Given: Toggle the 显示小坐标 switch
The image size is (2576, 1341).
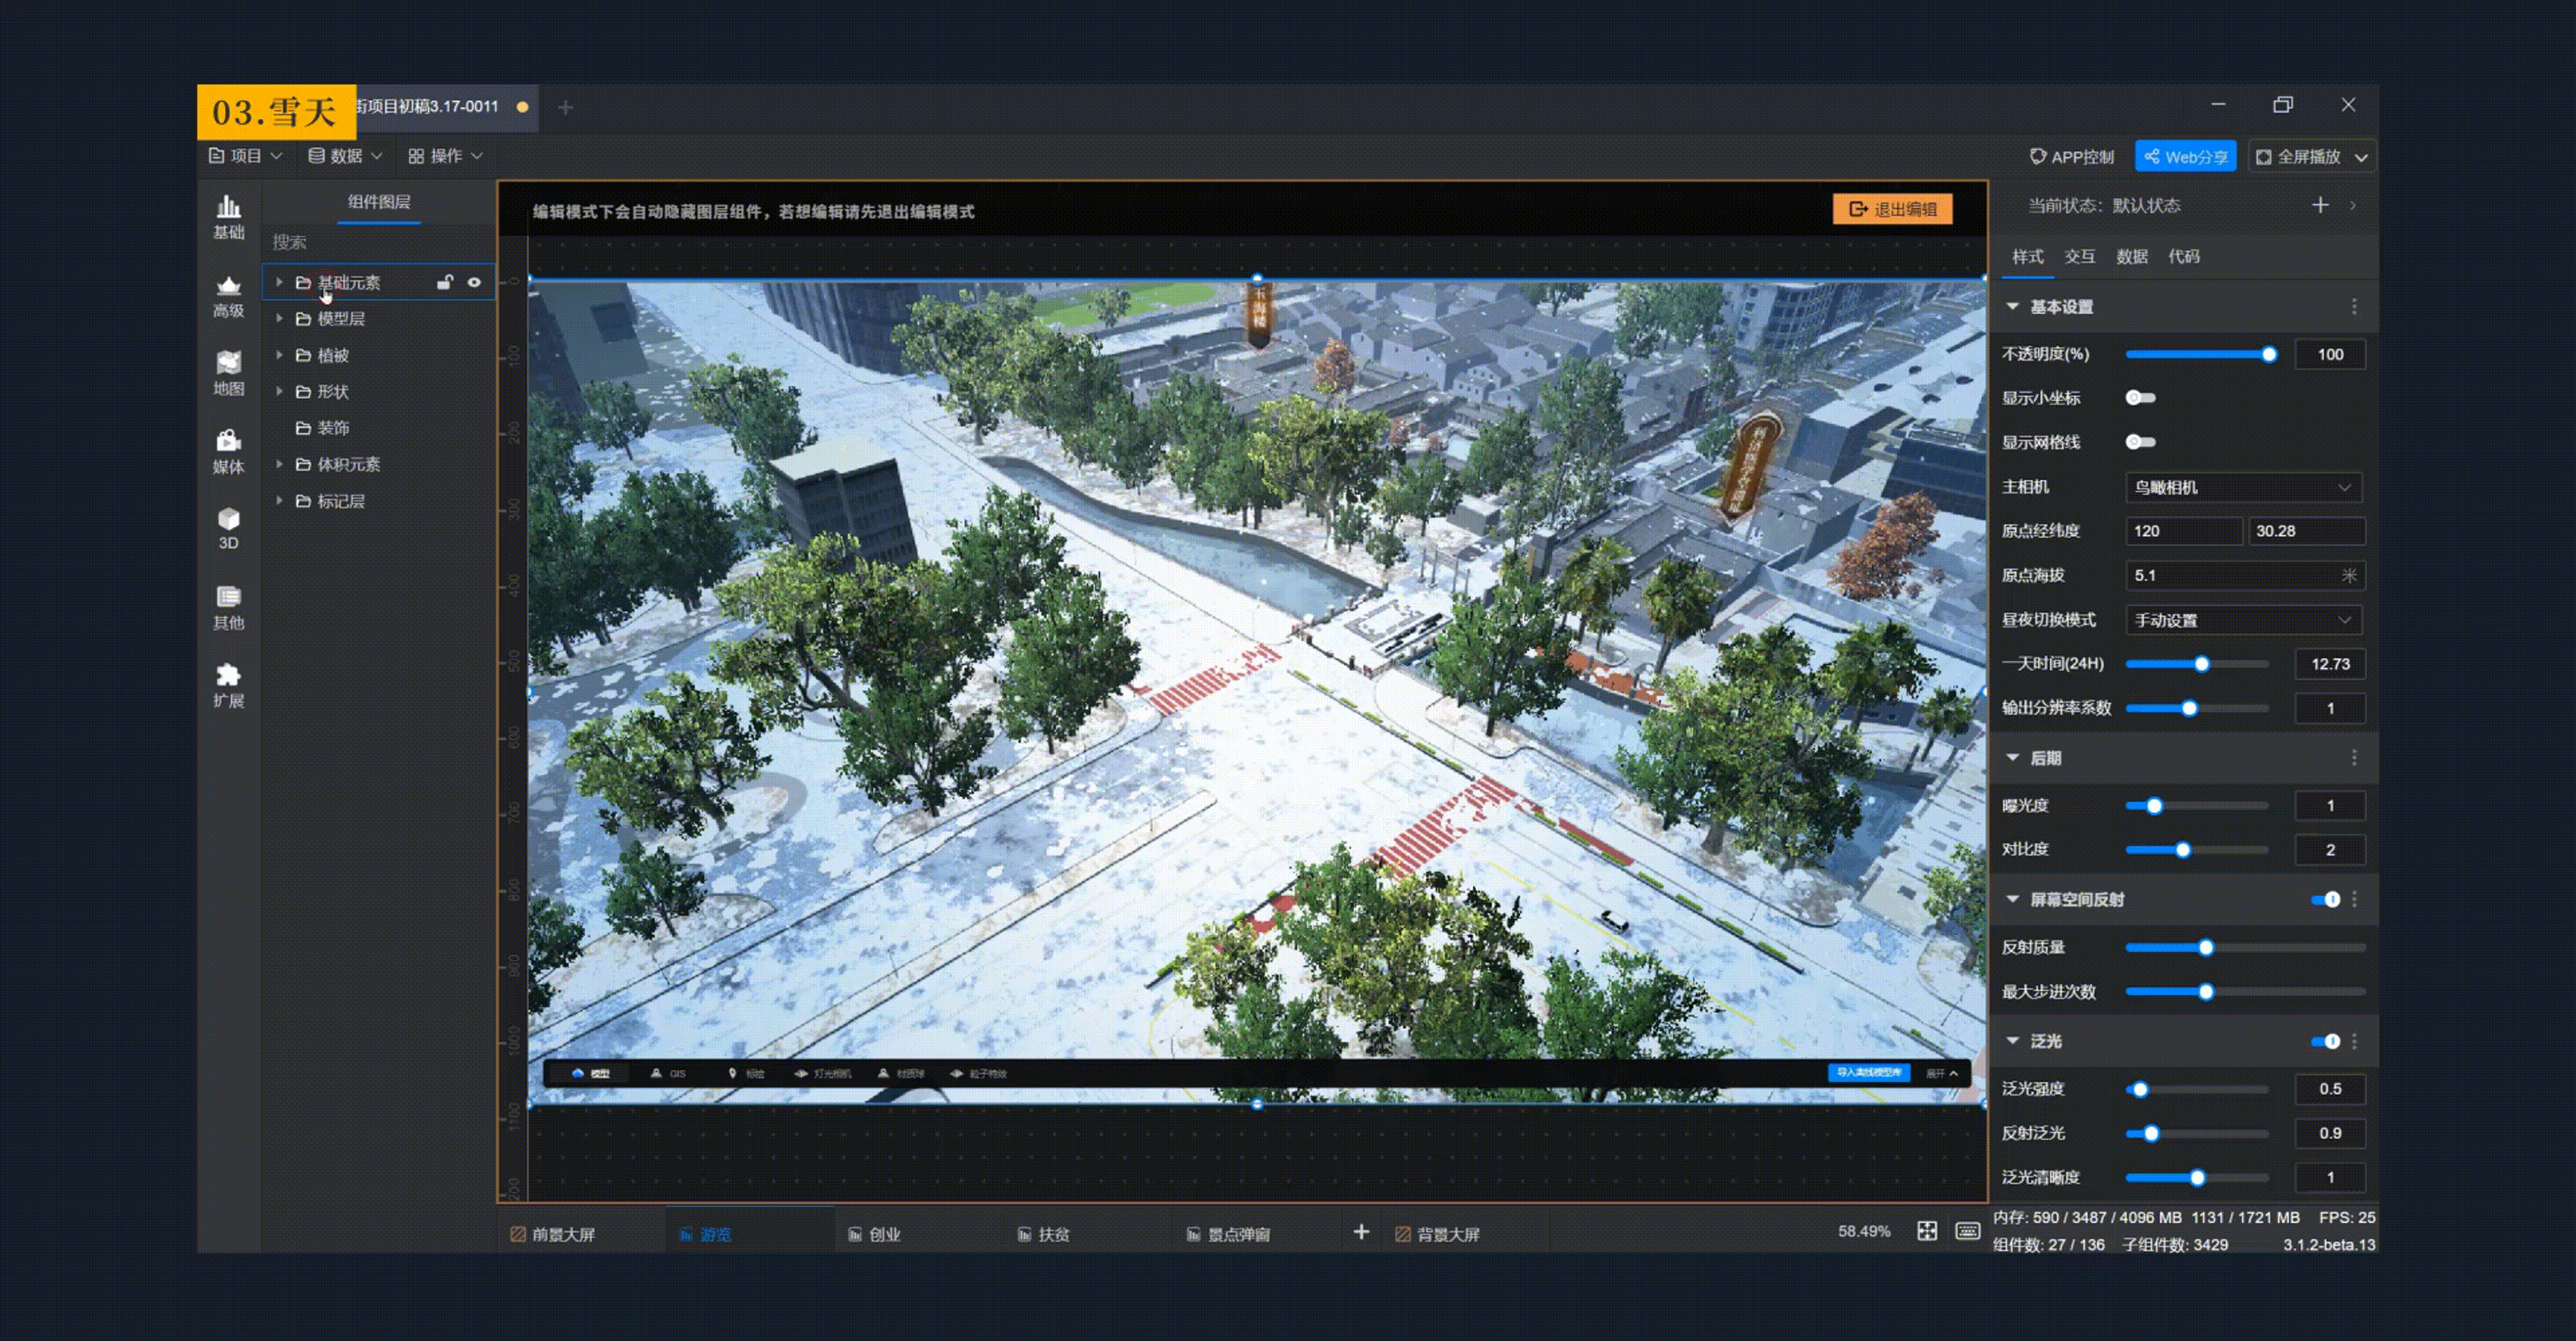Looking at the screenshot, I should pos(2140,398).
